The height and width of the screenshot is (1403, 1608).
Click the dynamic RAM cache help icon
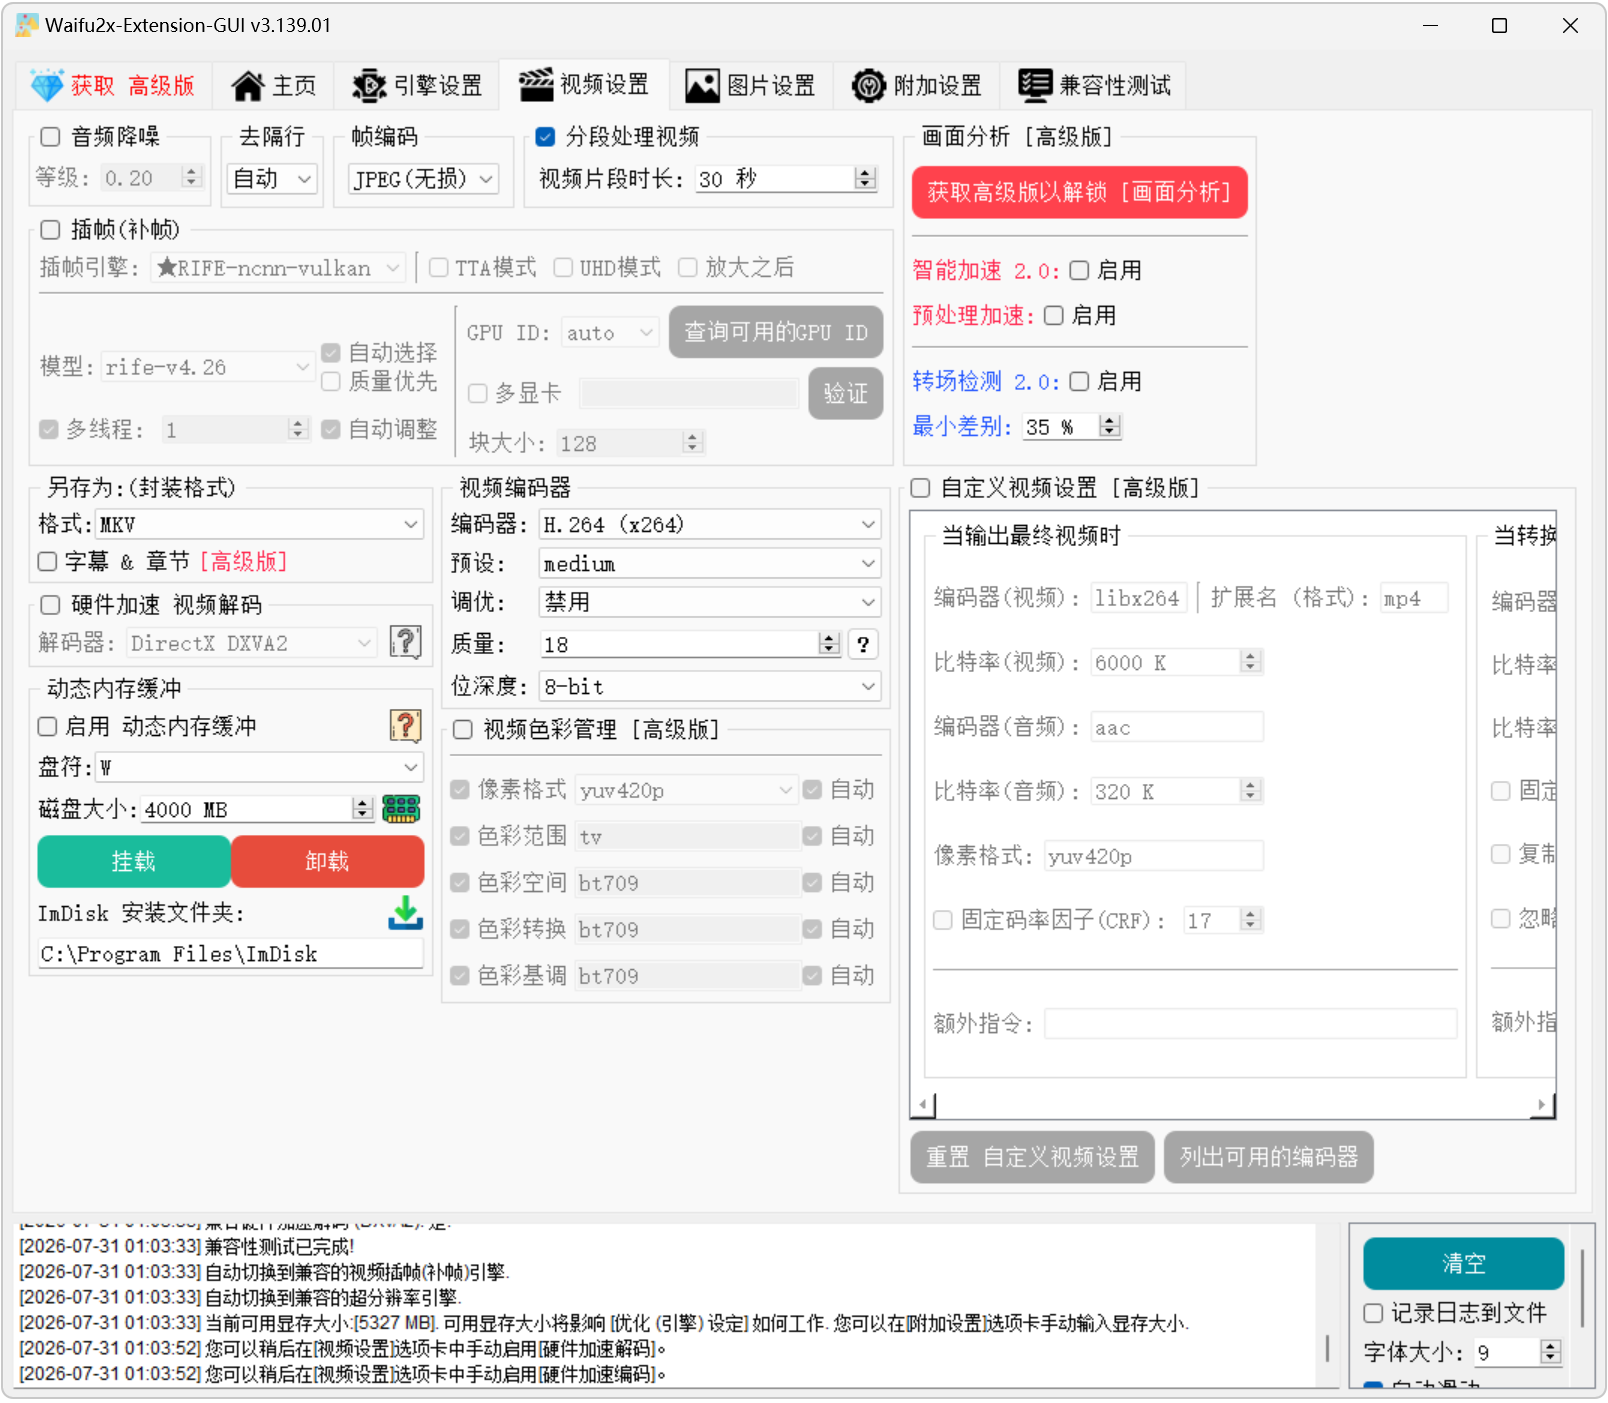point(405,726)
